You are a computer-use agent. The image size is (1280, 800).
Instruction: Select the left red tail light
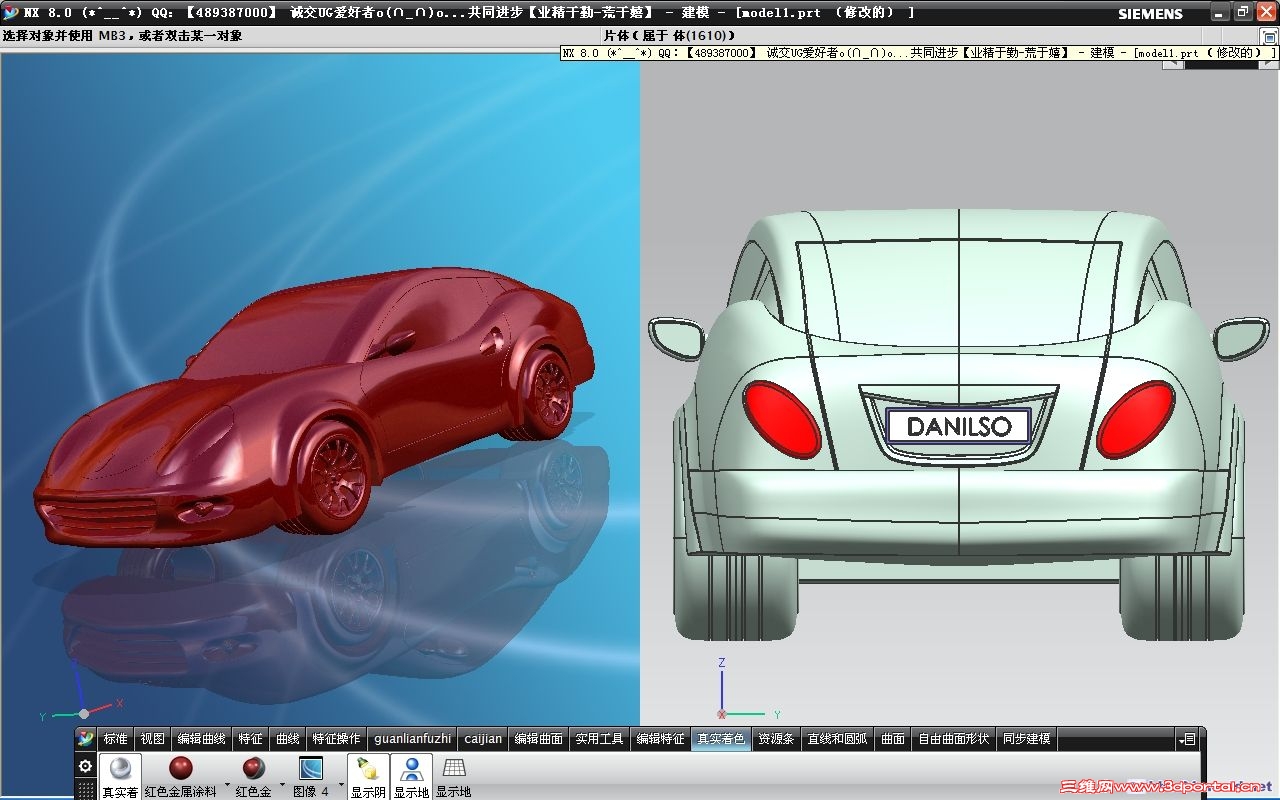pos(782,418)
